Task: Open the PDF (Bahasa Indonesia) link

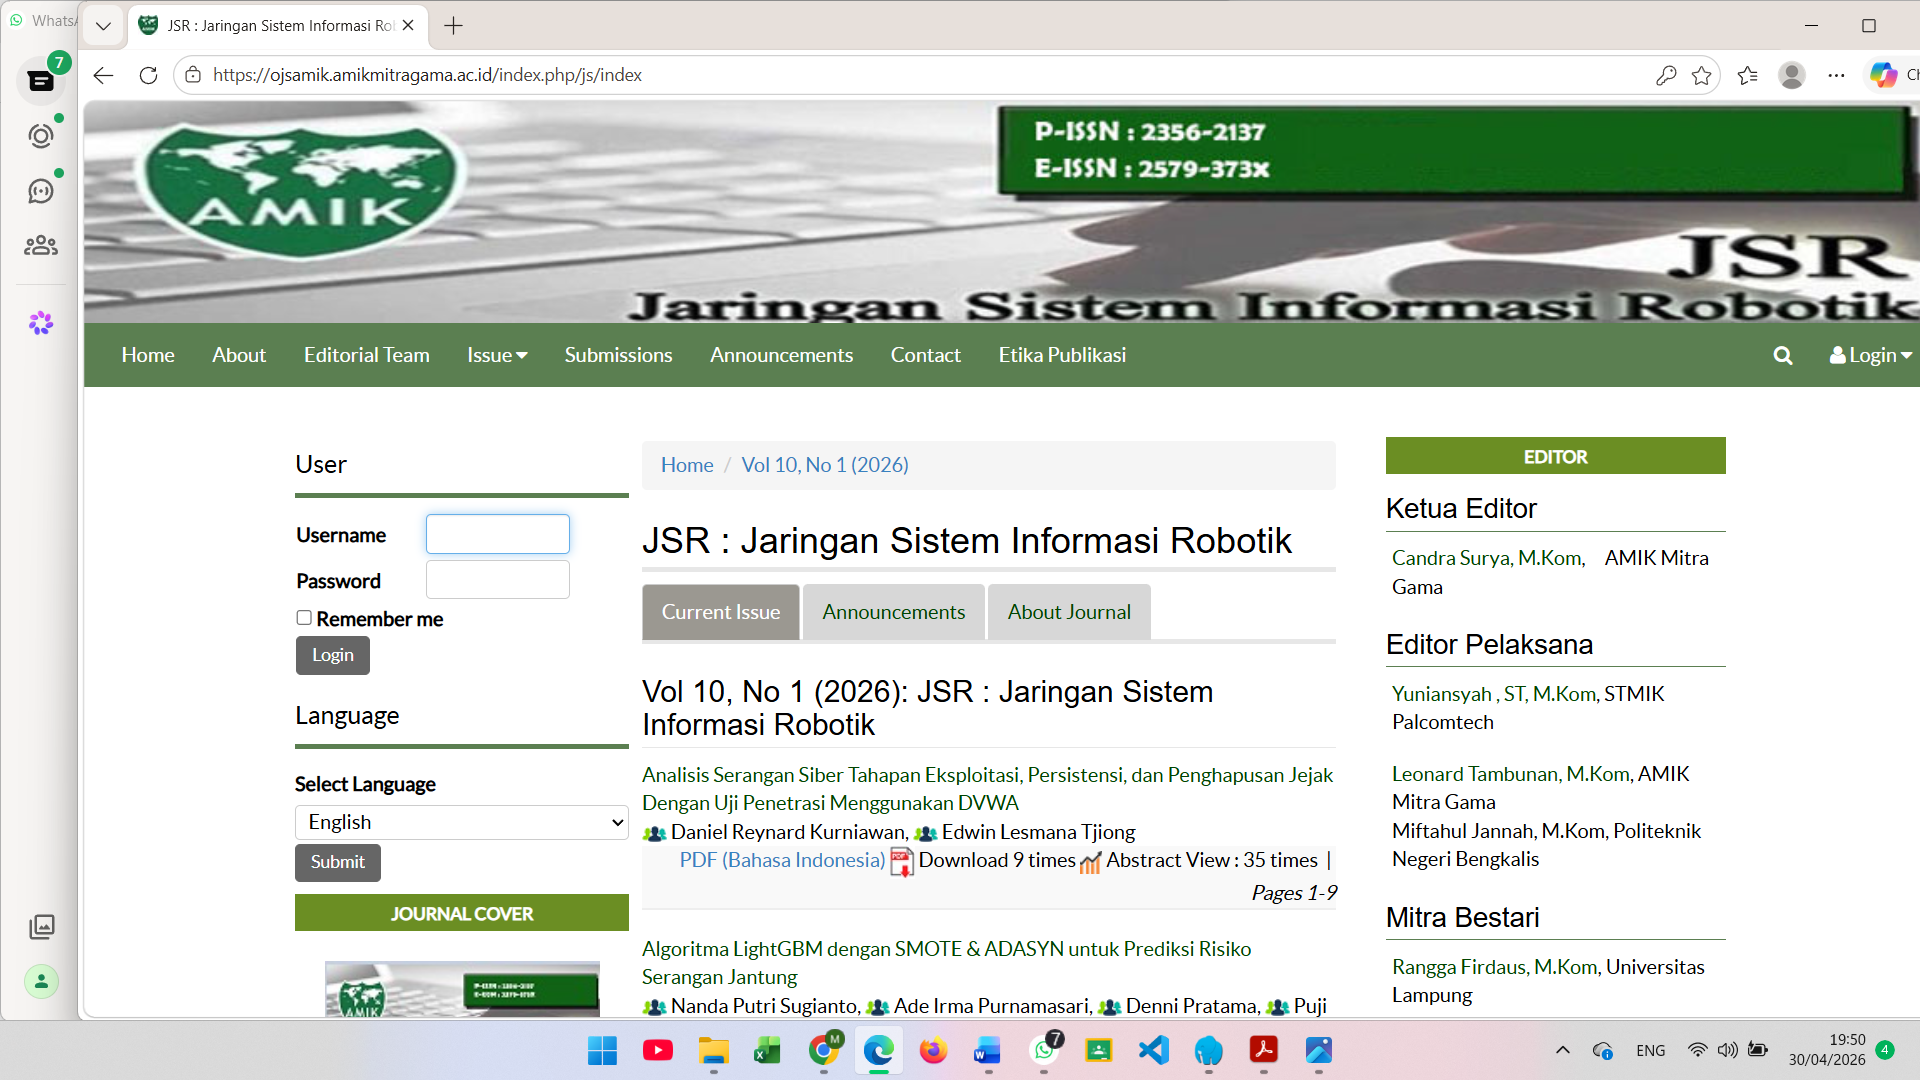Action: pyautogui.click(x=783, y=860)
